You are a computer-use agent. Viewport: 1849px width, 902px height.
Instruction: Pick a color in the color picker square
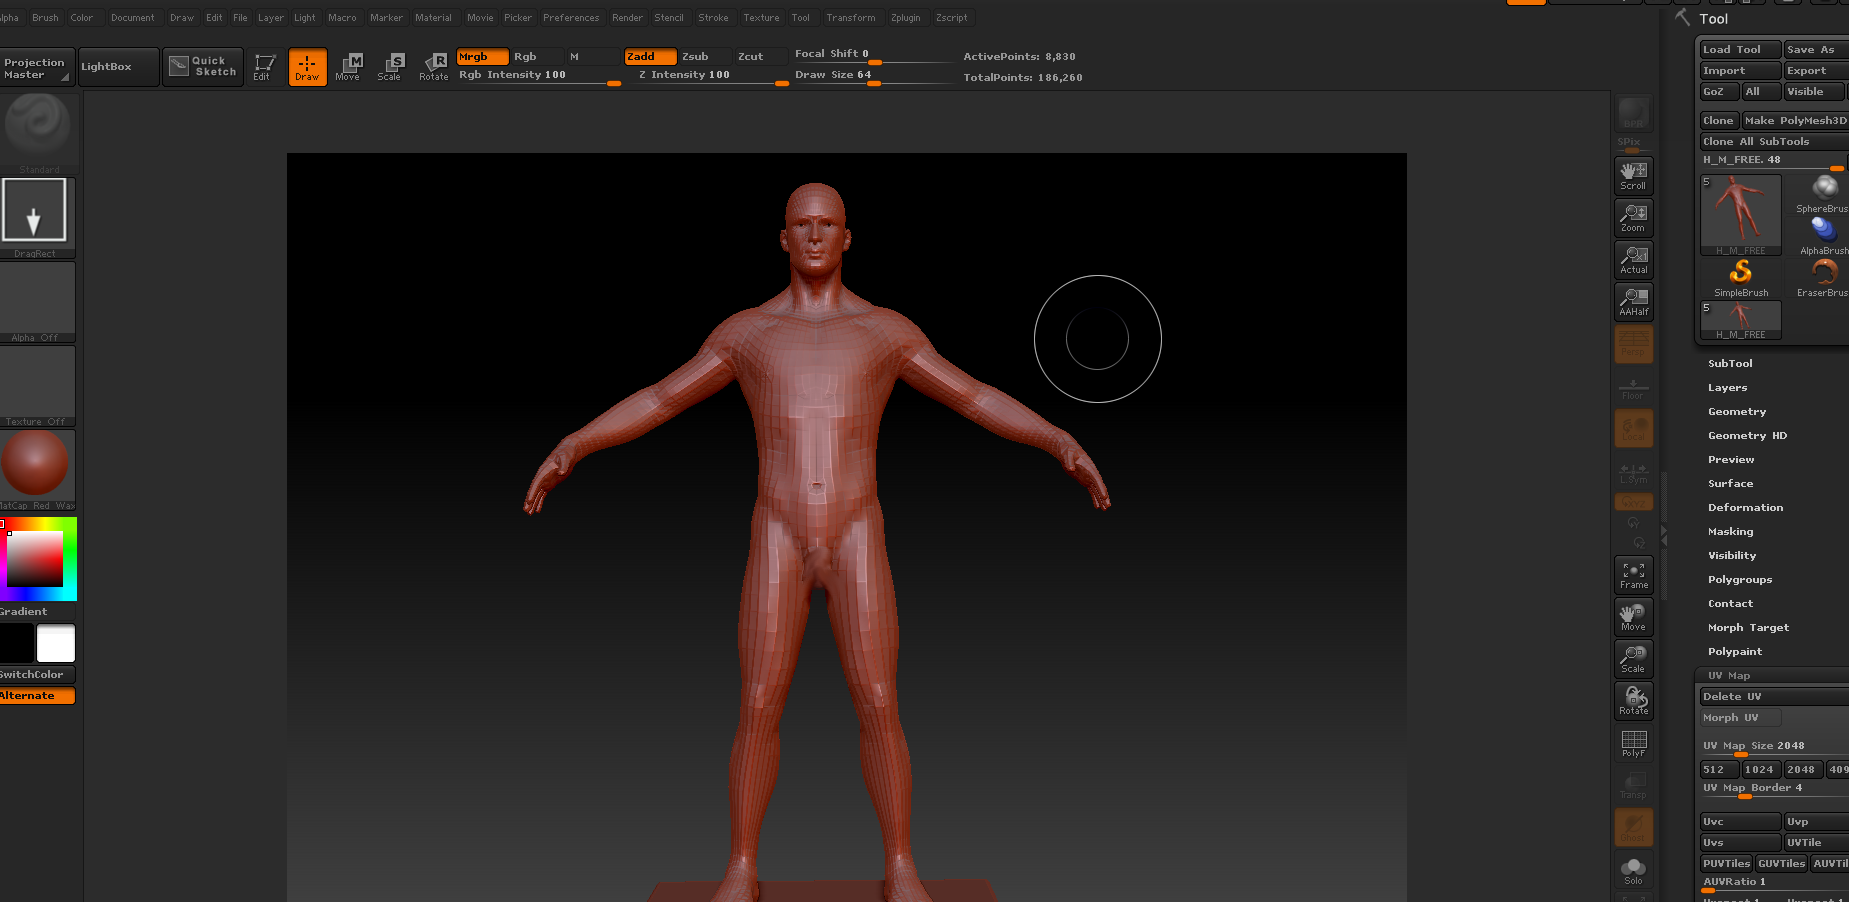[x=35, y=558]
